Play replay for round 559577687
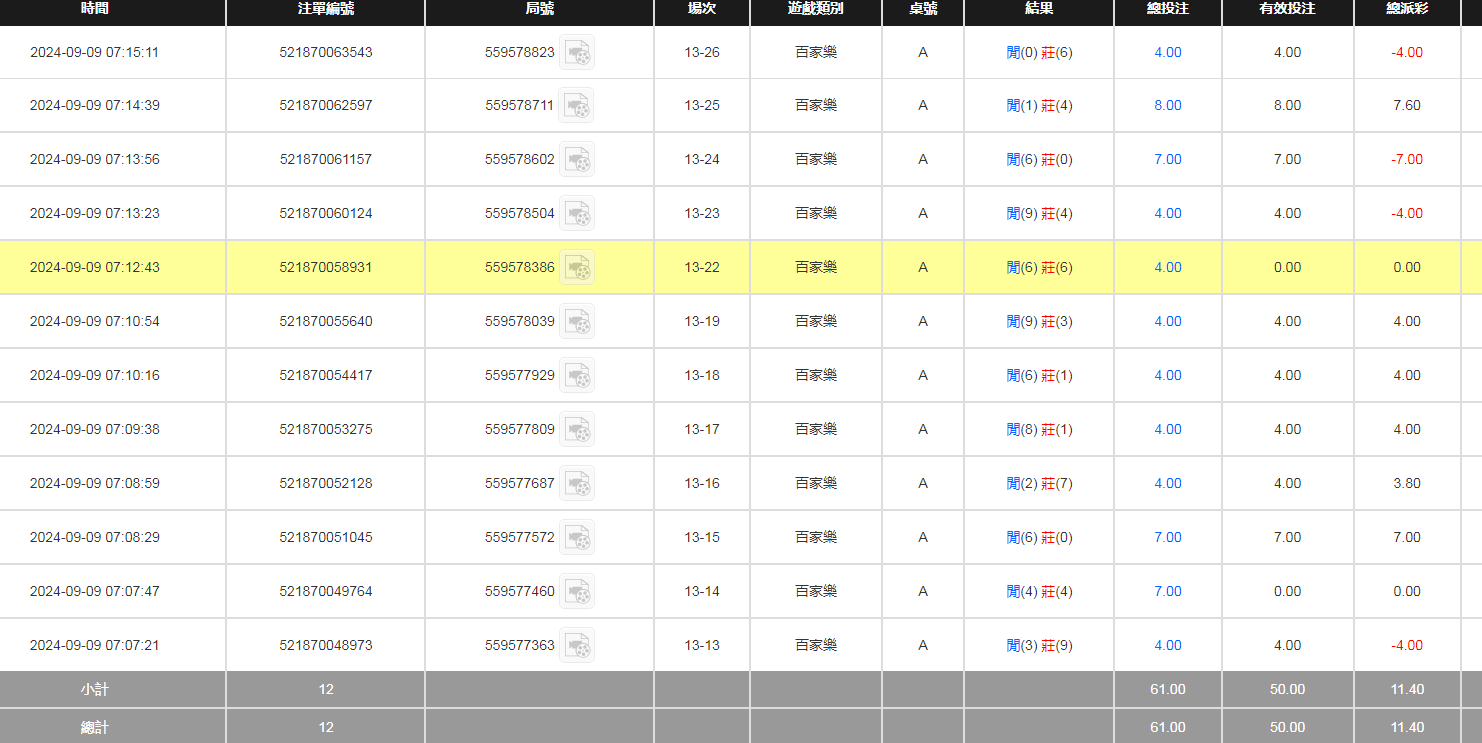Viewport: 1482px width, 743px height. [576, 483]
